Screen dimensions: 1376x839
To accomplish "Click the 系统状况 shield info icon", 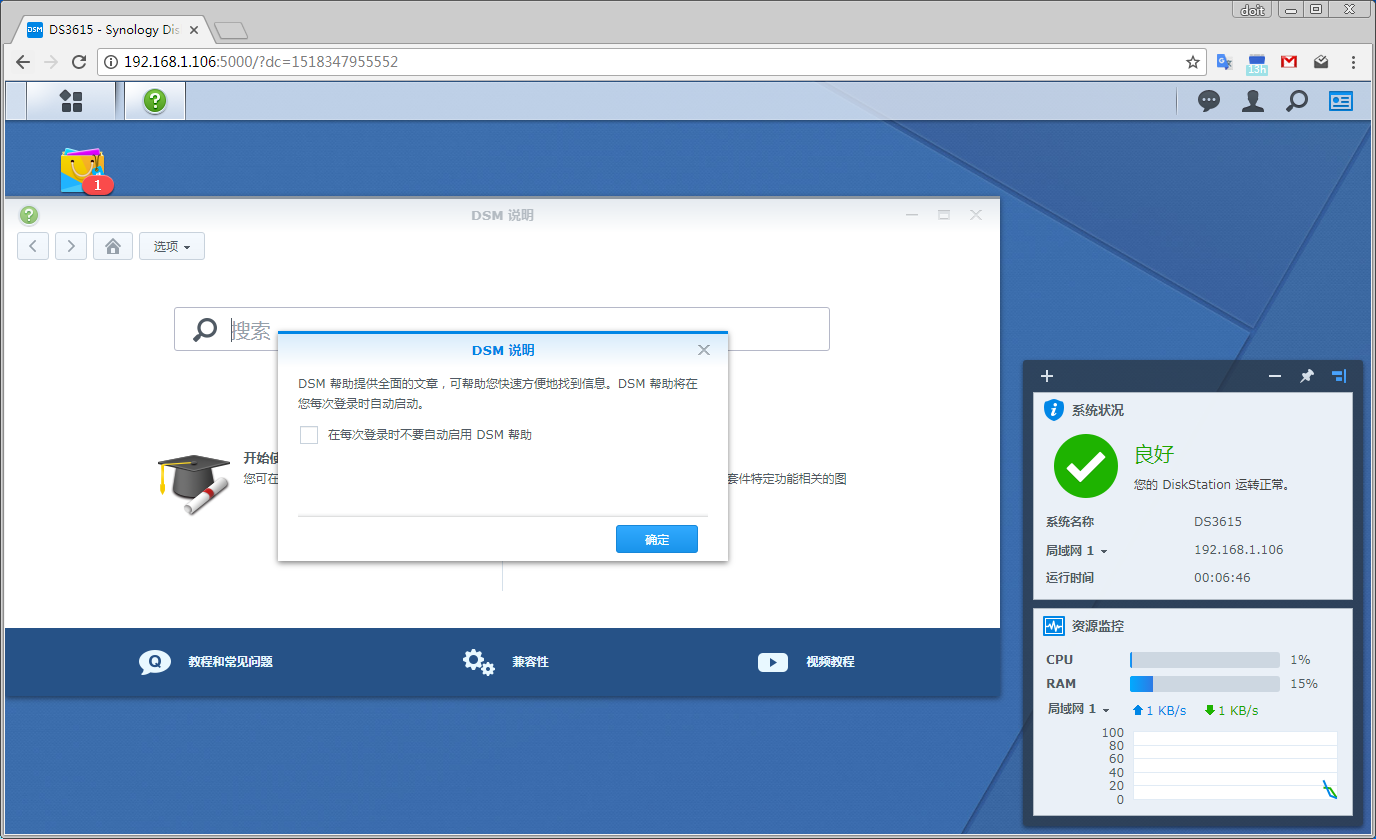I will point(1053,410).
